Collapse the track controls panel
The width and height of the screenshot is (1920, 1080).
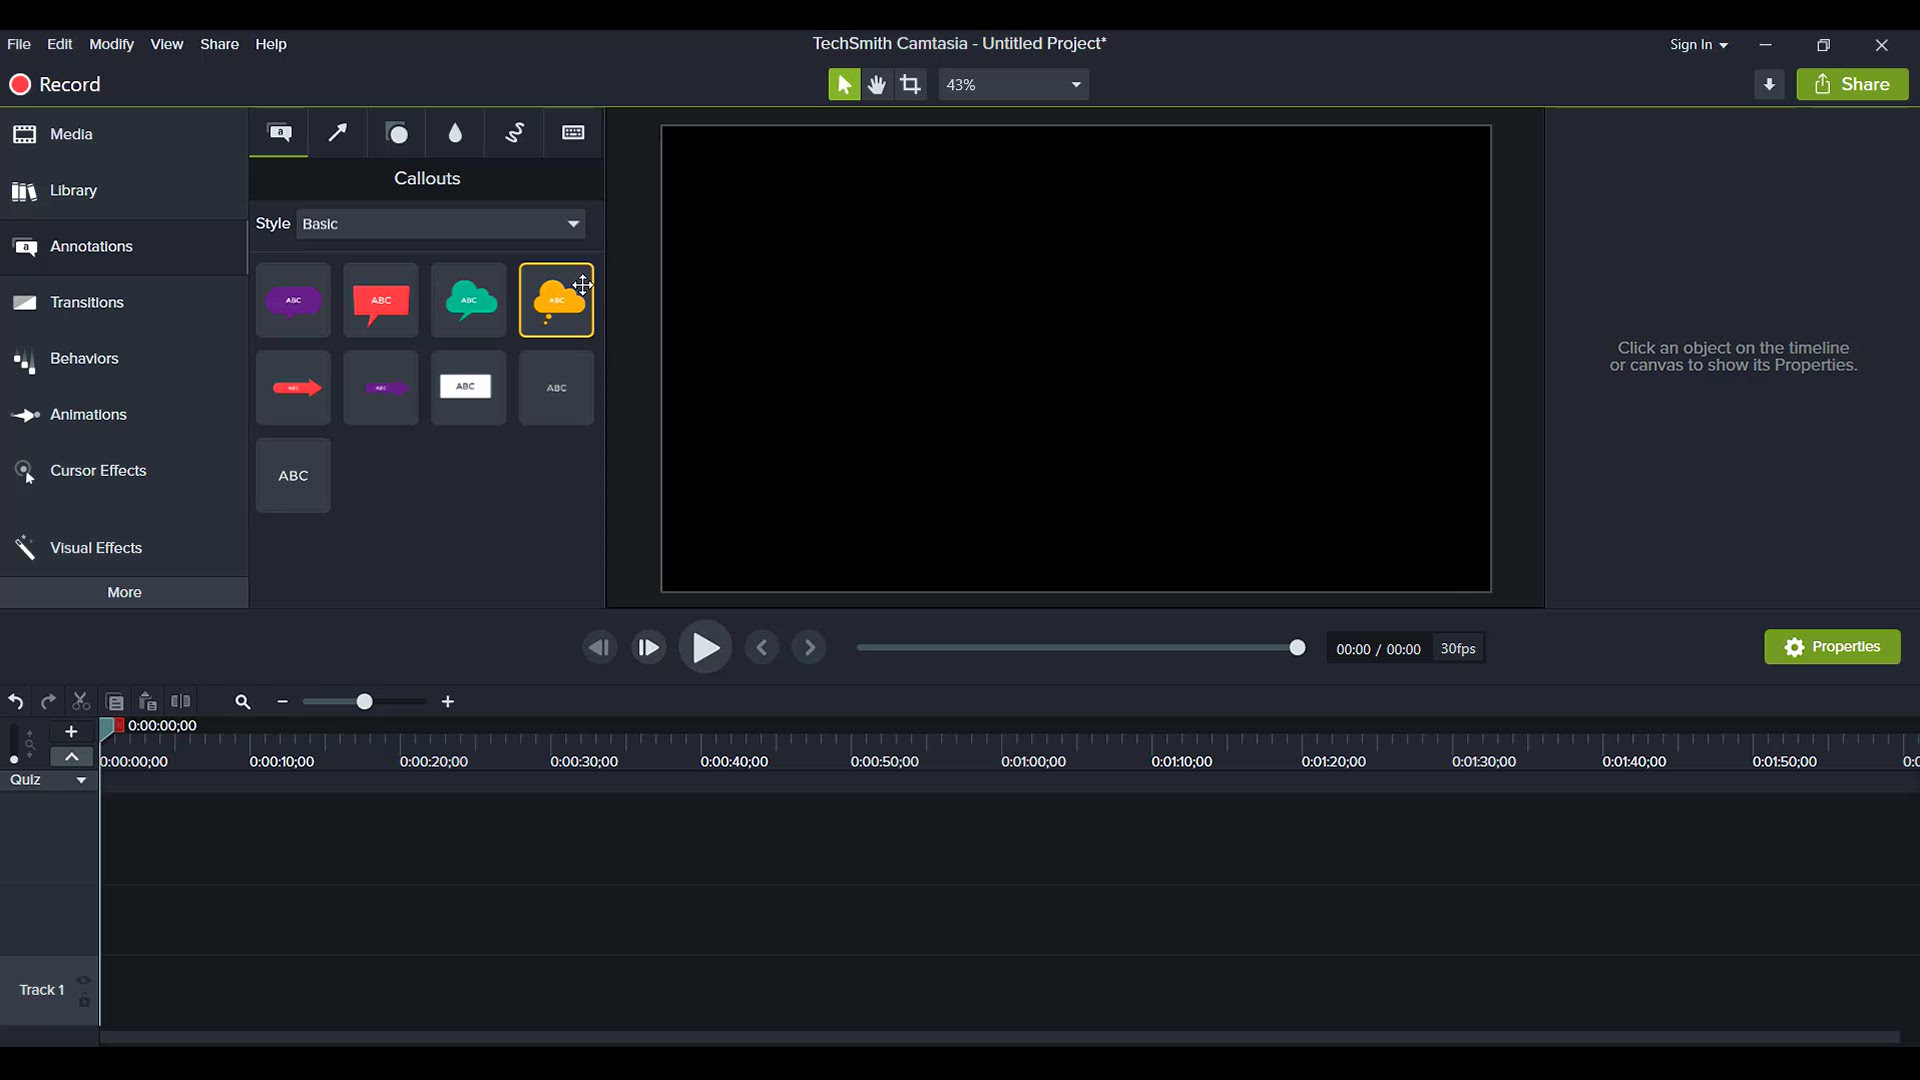point(71,757)
